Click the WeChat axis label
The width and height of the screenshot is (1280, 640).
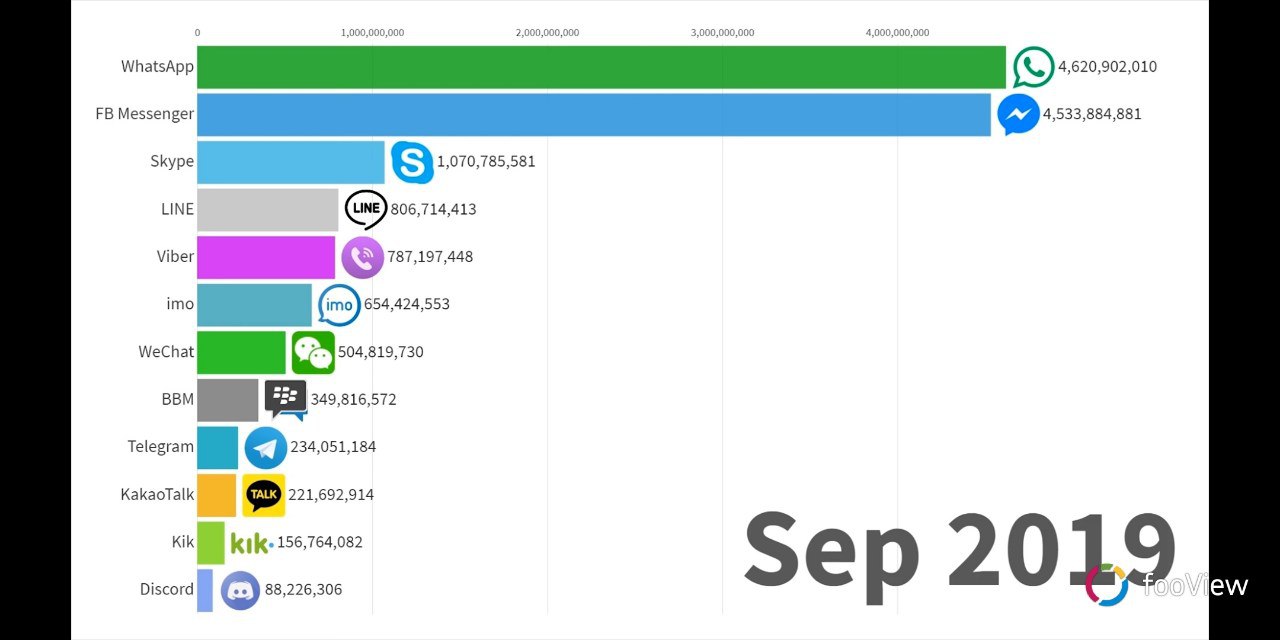[166, 352]
